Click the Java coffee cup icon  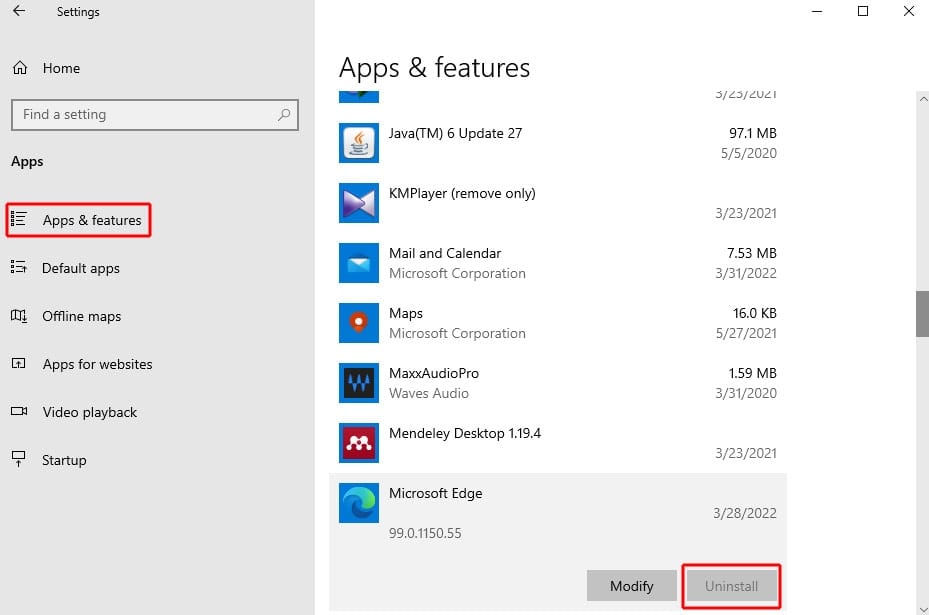(358, 143)
